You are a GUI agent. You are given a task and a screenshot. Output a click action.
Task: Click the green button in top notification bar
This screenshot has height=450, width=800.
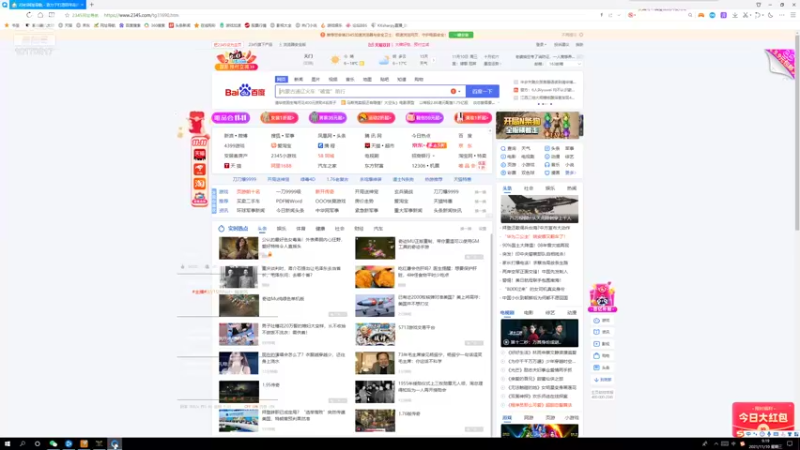pyautogui.click(x=461, y=35)
